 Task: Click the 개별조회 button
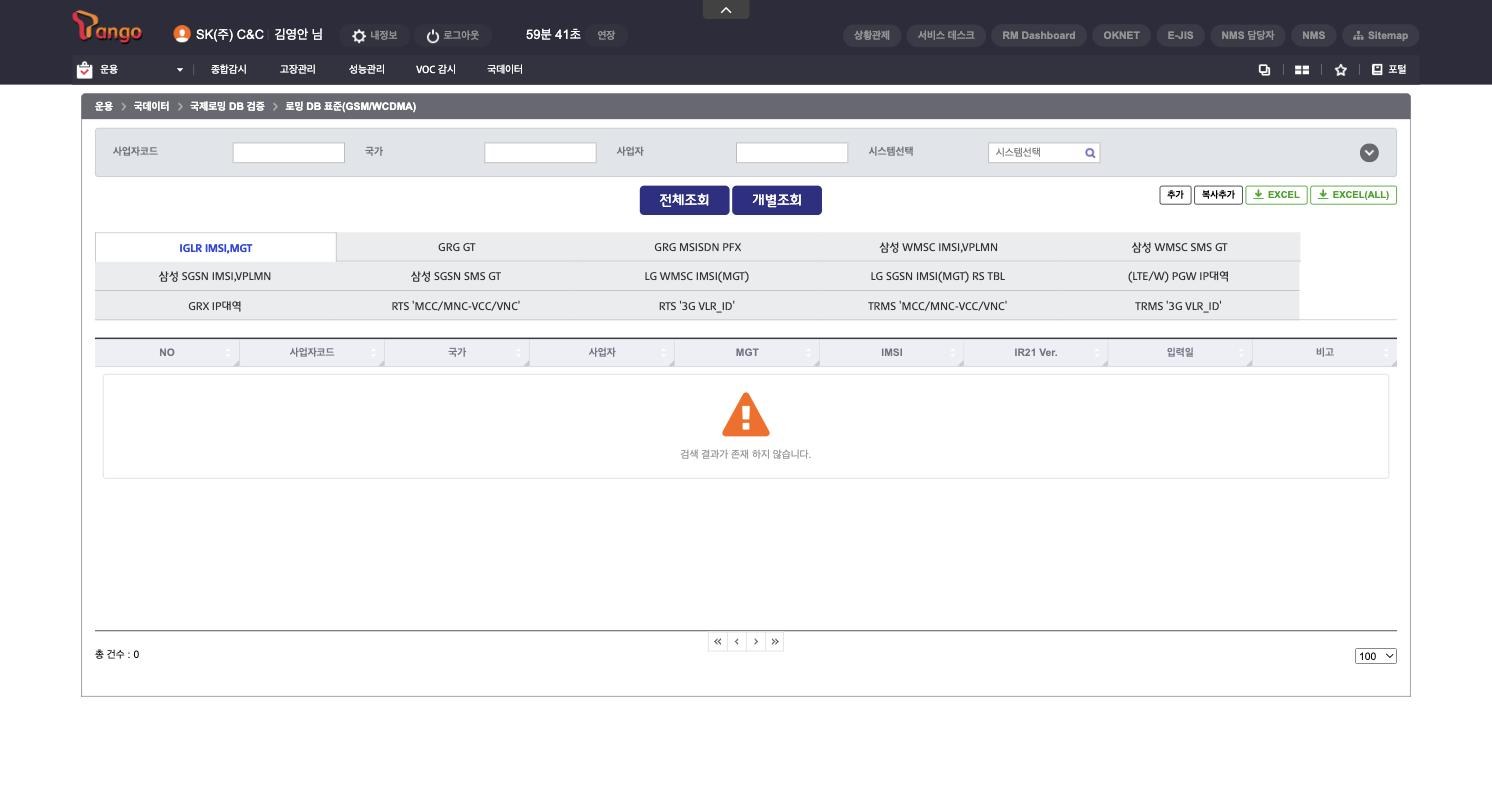tap(777, 200)
